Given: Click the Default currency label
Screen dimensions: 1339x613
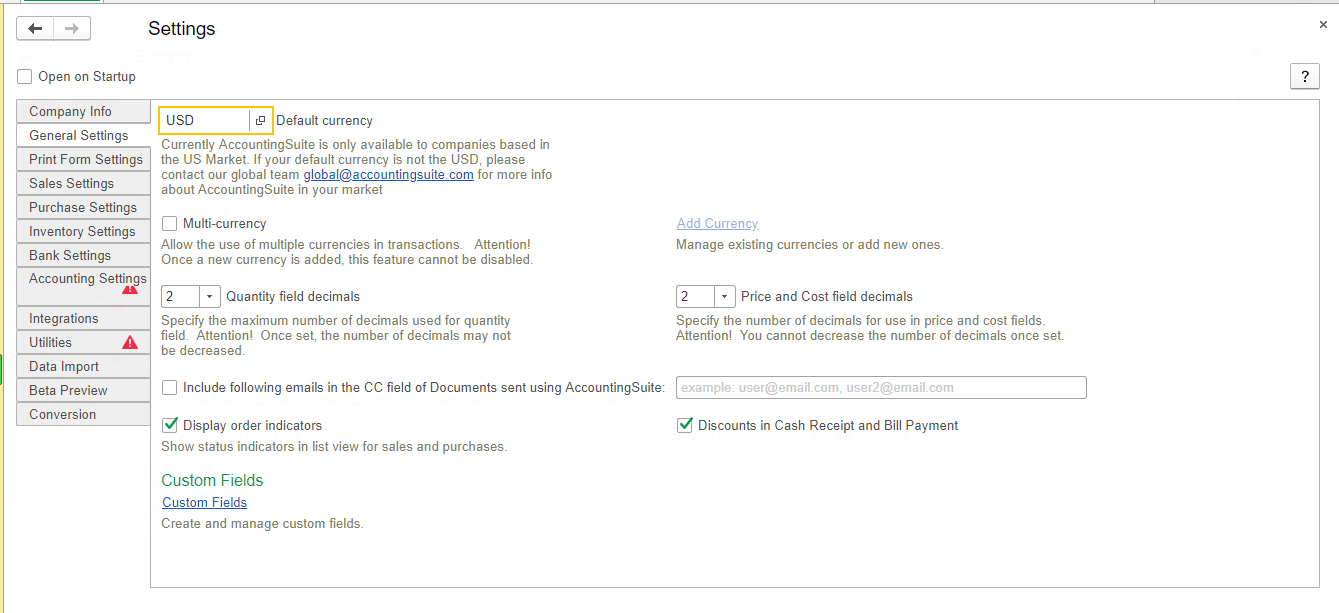Looking at the screenshot, I should pos(324,121).
